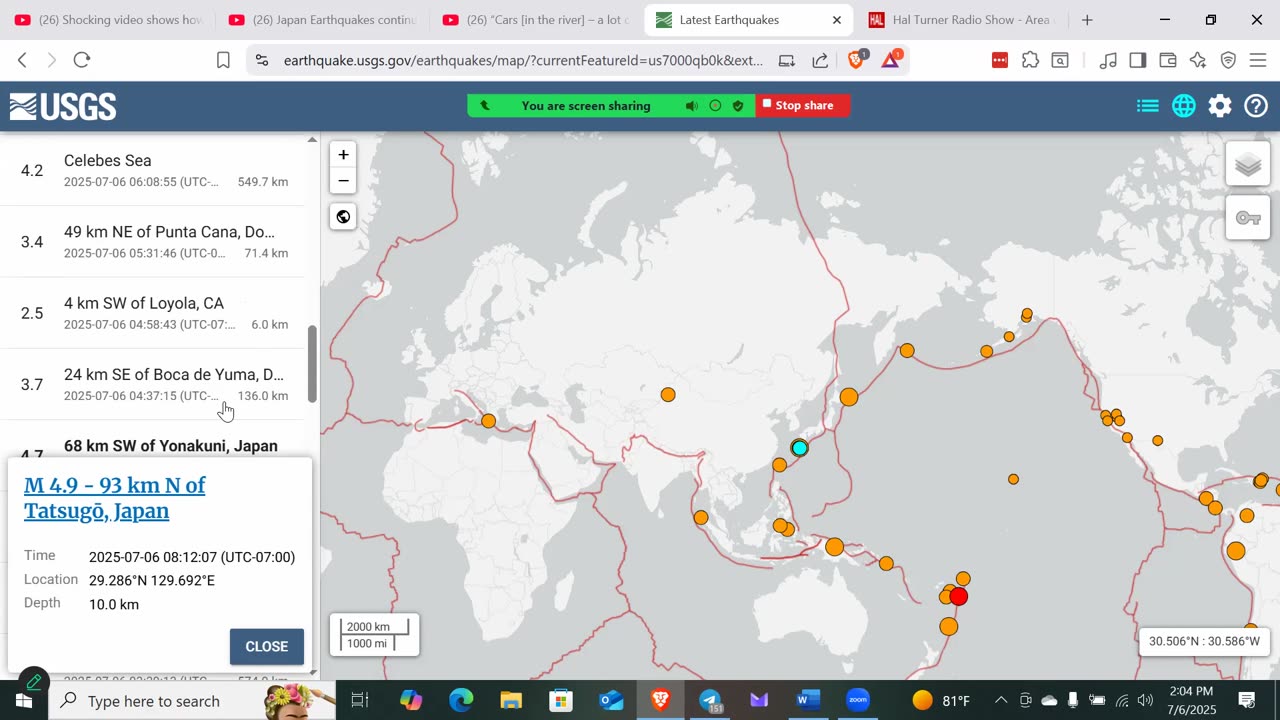The height and width of the screenshot is (720, 1280).
Task: Open the Windows Start menu
Action: pos(24,701)
